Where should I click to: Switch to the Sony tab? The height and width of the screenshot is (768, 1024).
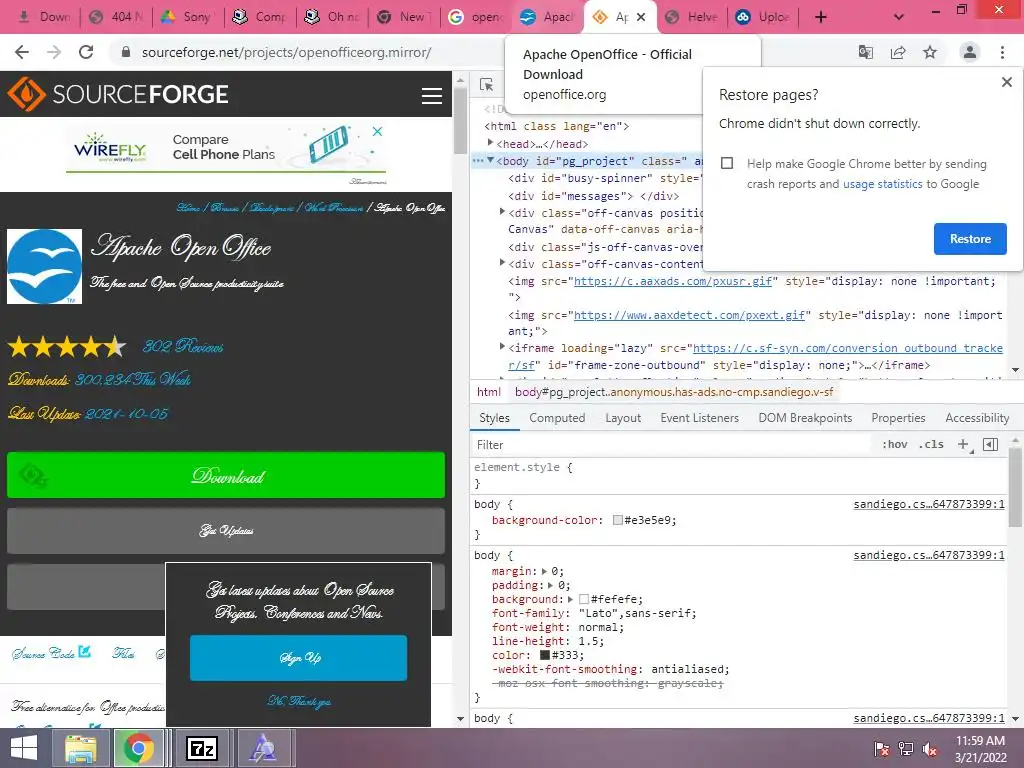click(188, 17)
